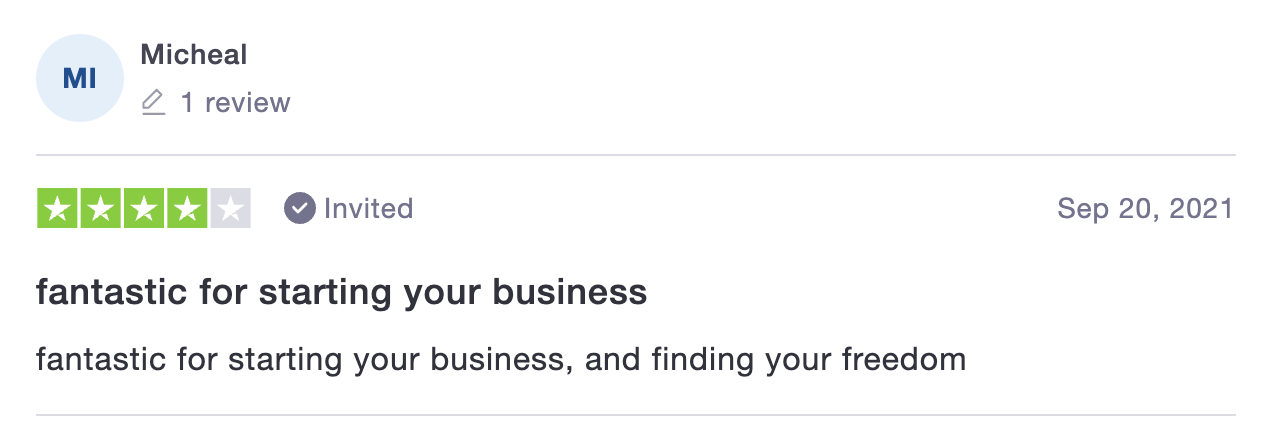The width and height of the screenshot is (1276, 426).
Task: Open reviewer Micheal's profile name
Action: click(194, 54)
